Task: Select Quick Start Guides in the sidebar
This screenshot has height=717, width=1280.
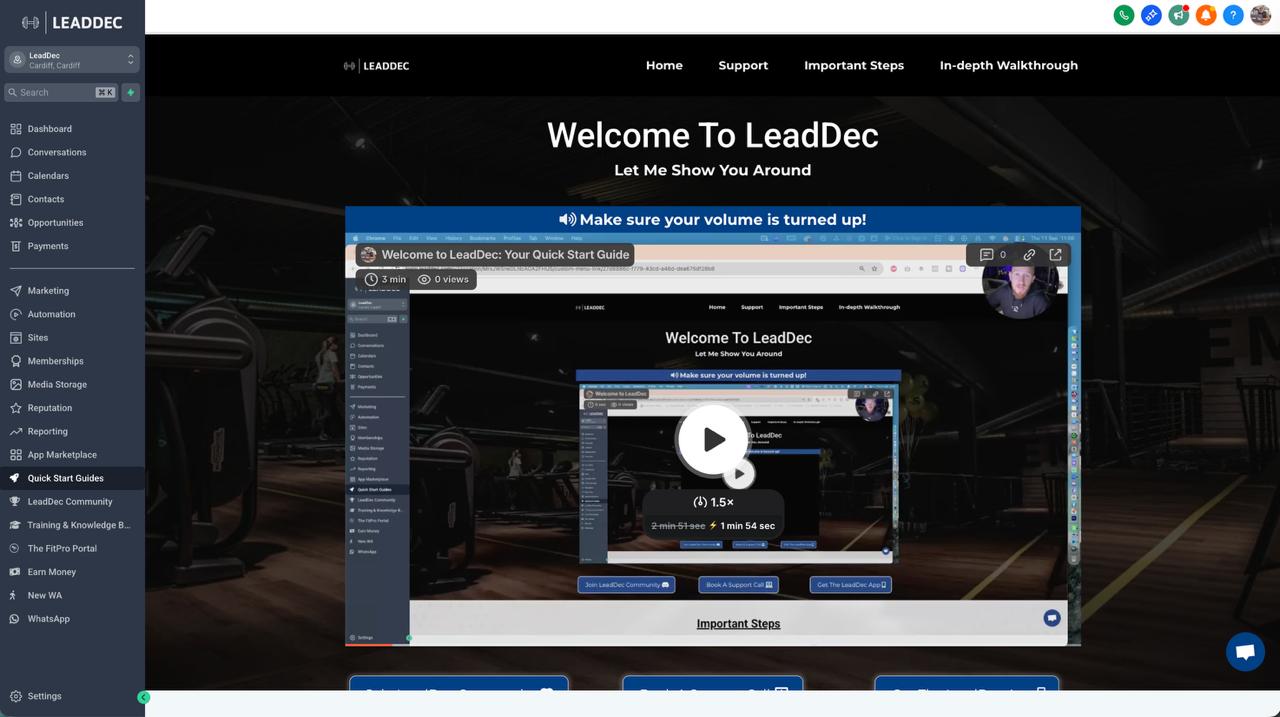Action: (72, 478)
